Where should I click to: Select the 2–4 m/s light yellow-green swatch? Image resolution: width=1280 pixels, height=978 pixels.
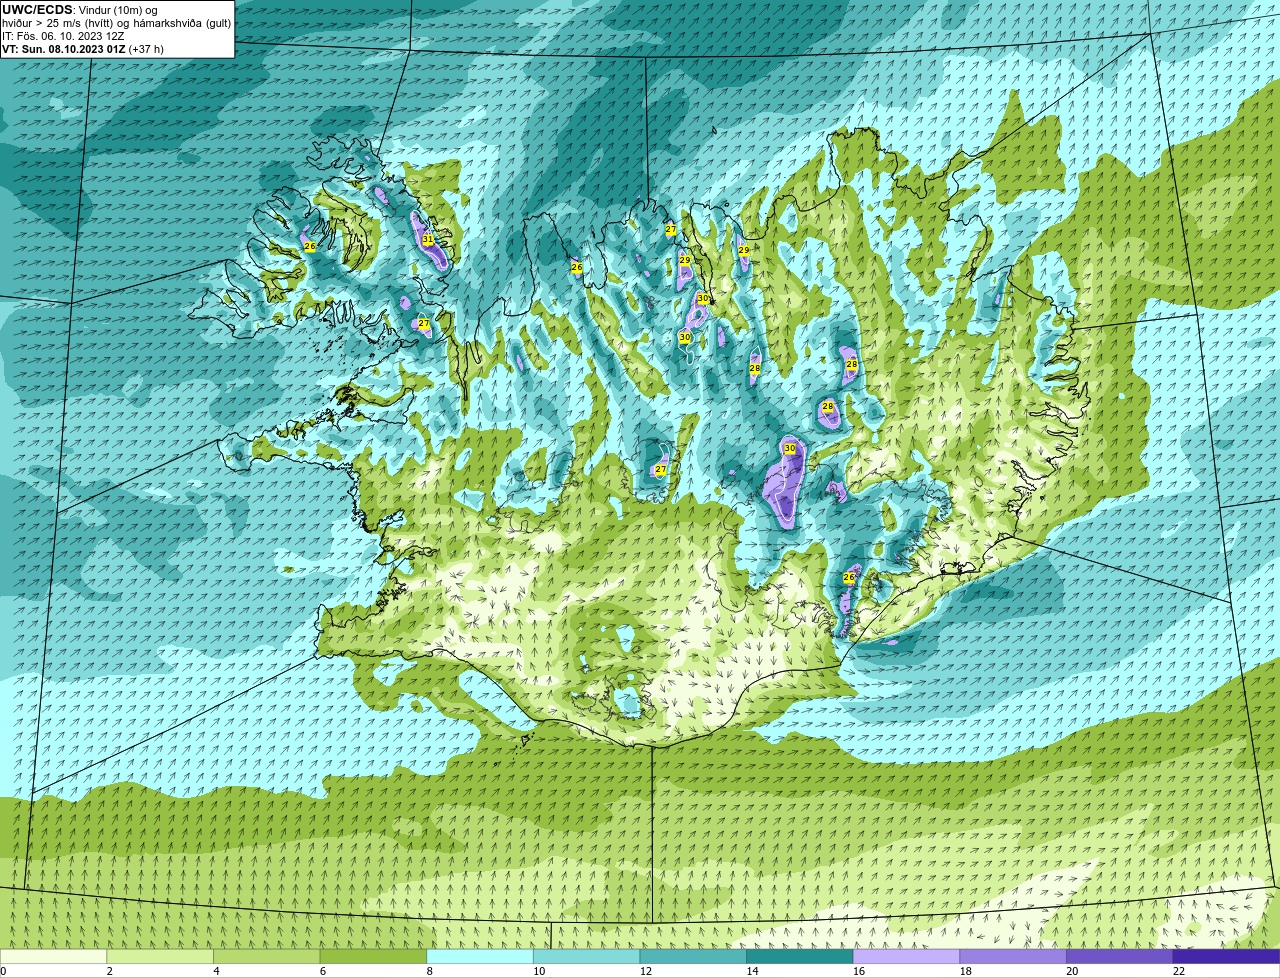(x=160, y=956)
